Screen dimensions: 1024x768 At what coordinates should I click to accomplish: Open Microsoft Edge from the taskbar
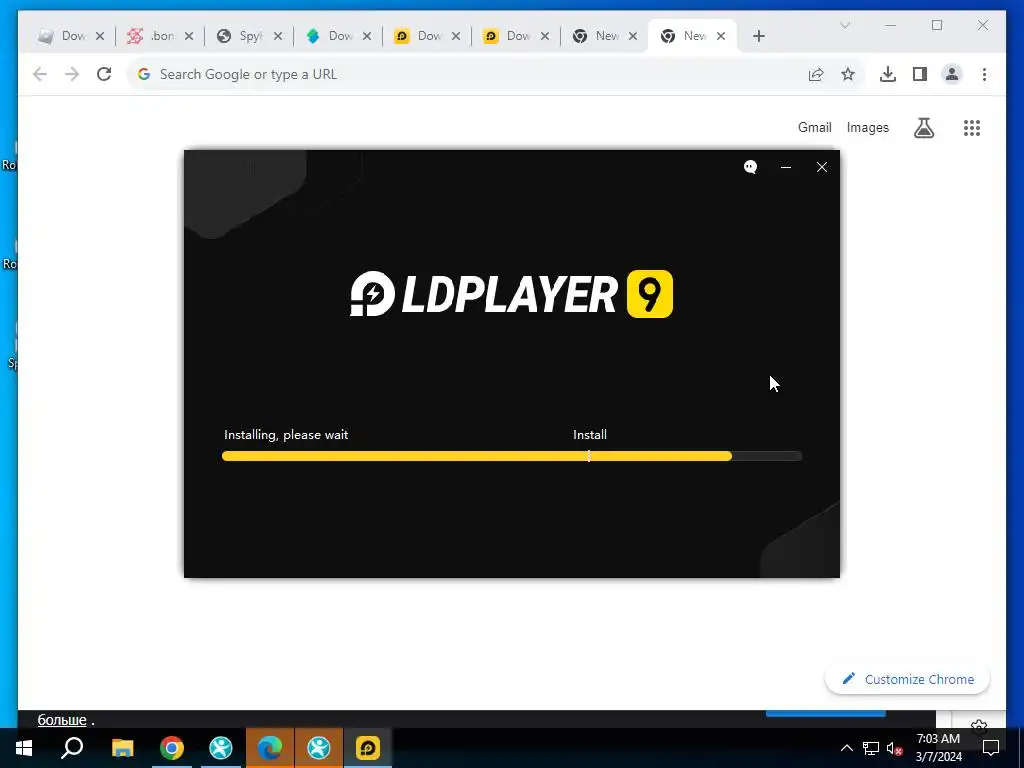pyautogui.click(x=270, y=748)
